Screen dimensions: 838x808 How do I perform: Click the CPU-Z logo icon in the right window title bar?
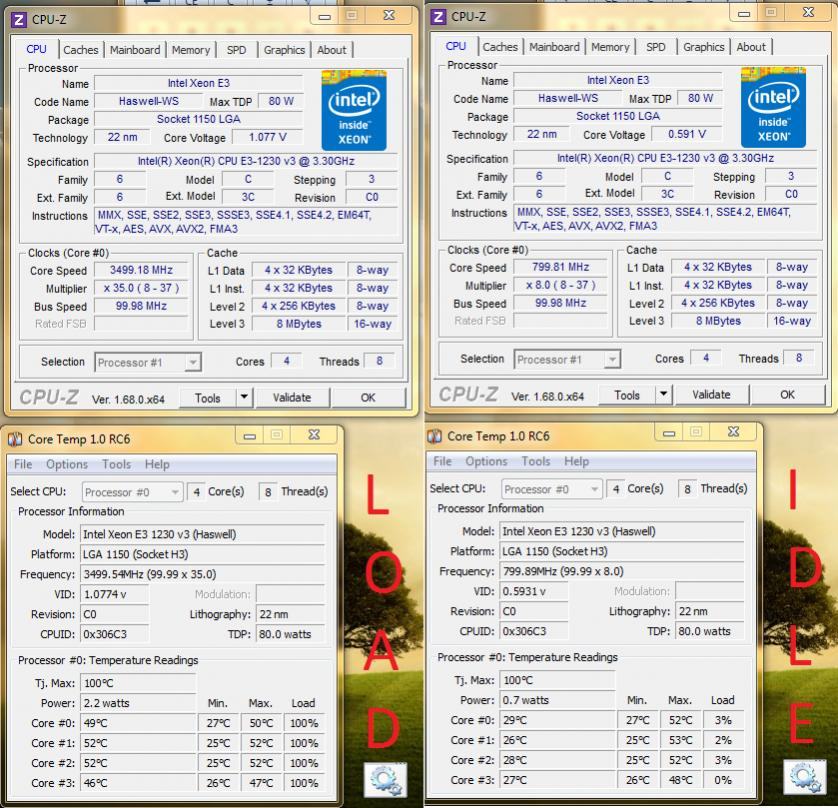pos(438,17)
